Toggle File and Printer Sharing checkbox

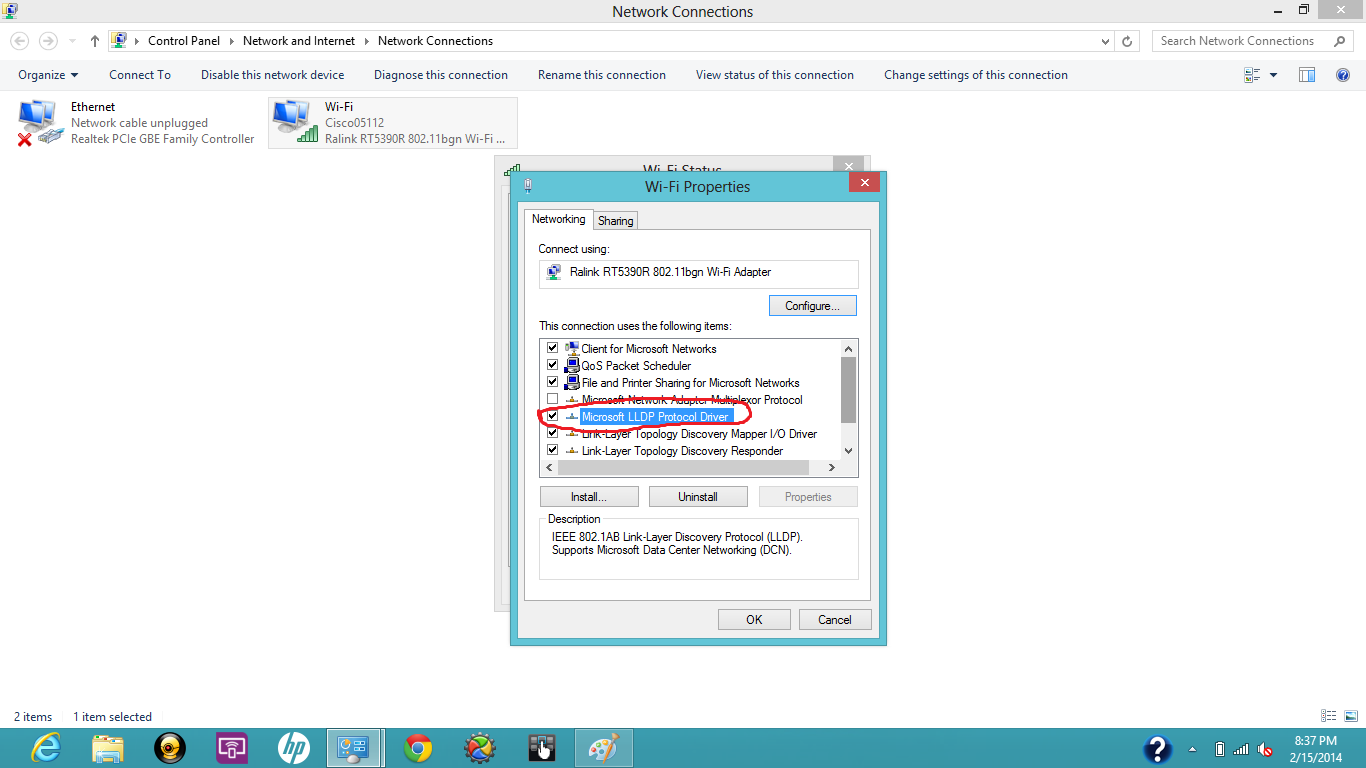click(552, 382)
